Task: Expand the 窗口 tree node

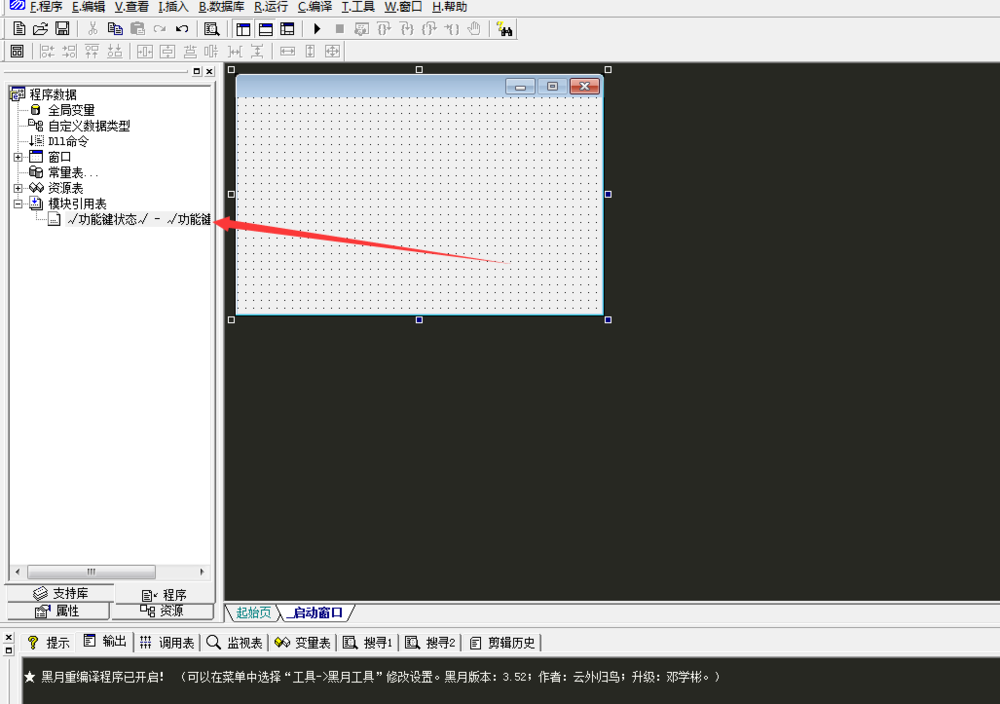Action: pos(18,157)
